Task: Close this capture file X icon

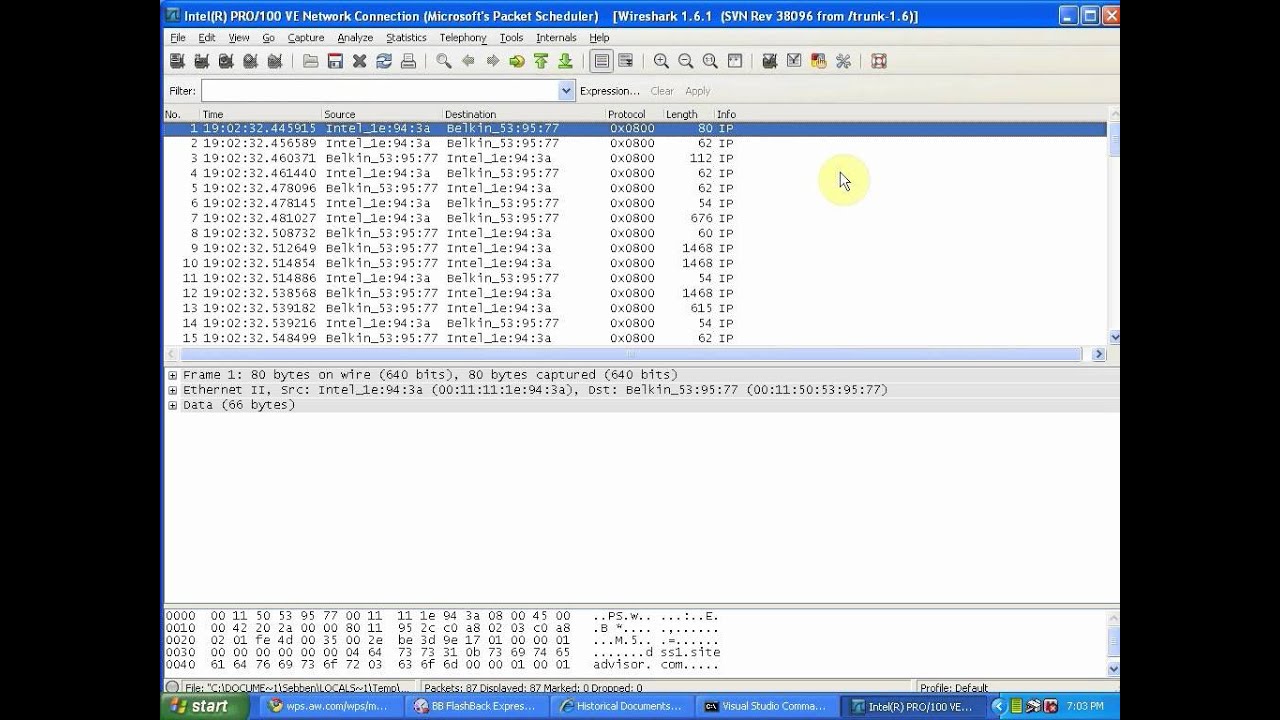Action: [359, 61]
